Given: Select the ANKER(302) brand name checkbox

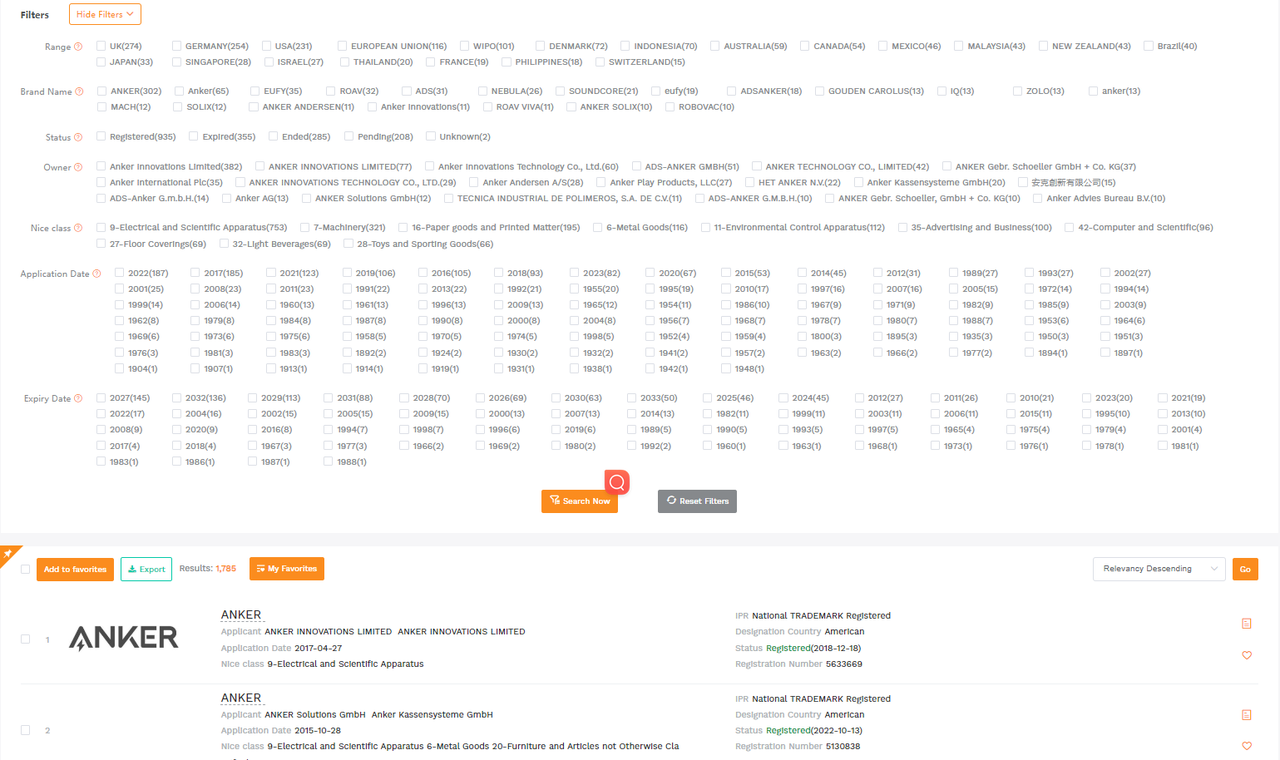Looking at the screenshot, I should click(x=102, y=91).
